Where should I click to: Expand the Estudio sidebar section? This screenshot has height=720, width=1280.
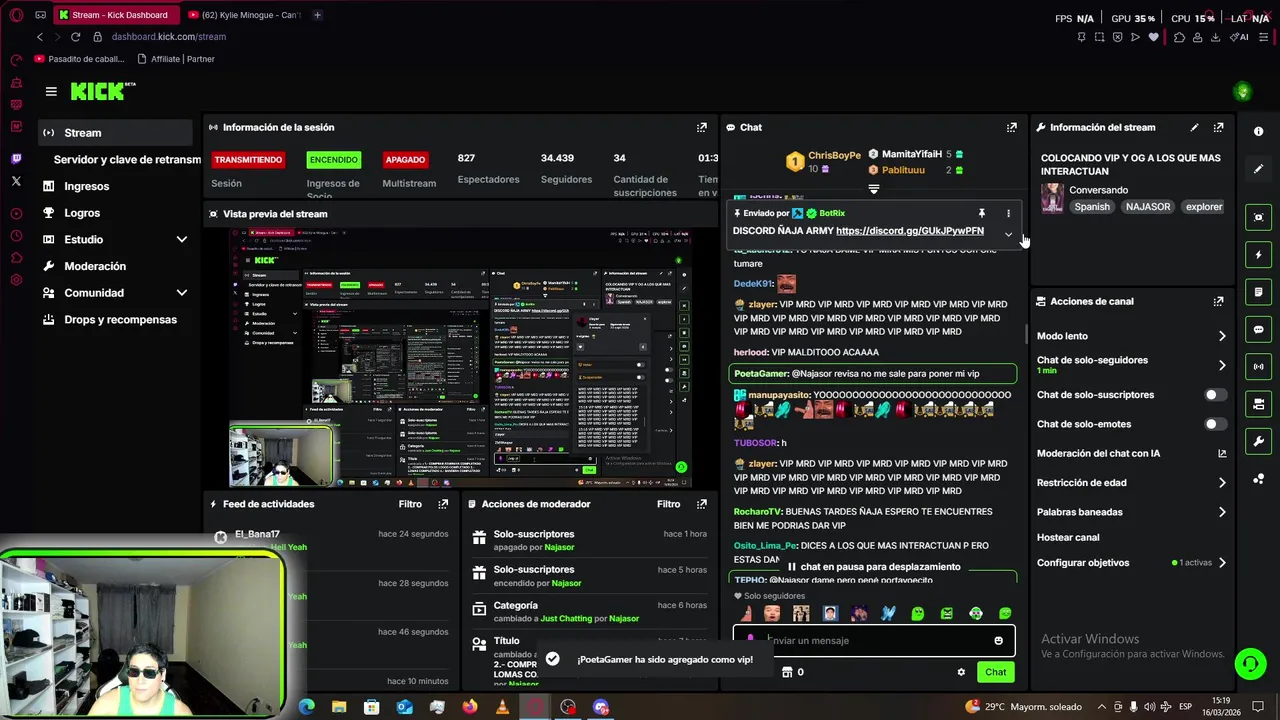[182, 240]
